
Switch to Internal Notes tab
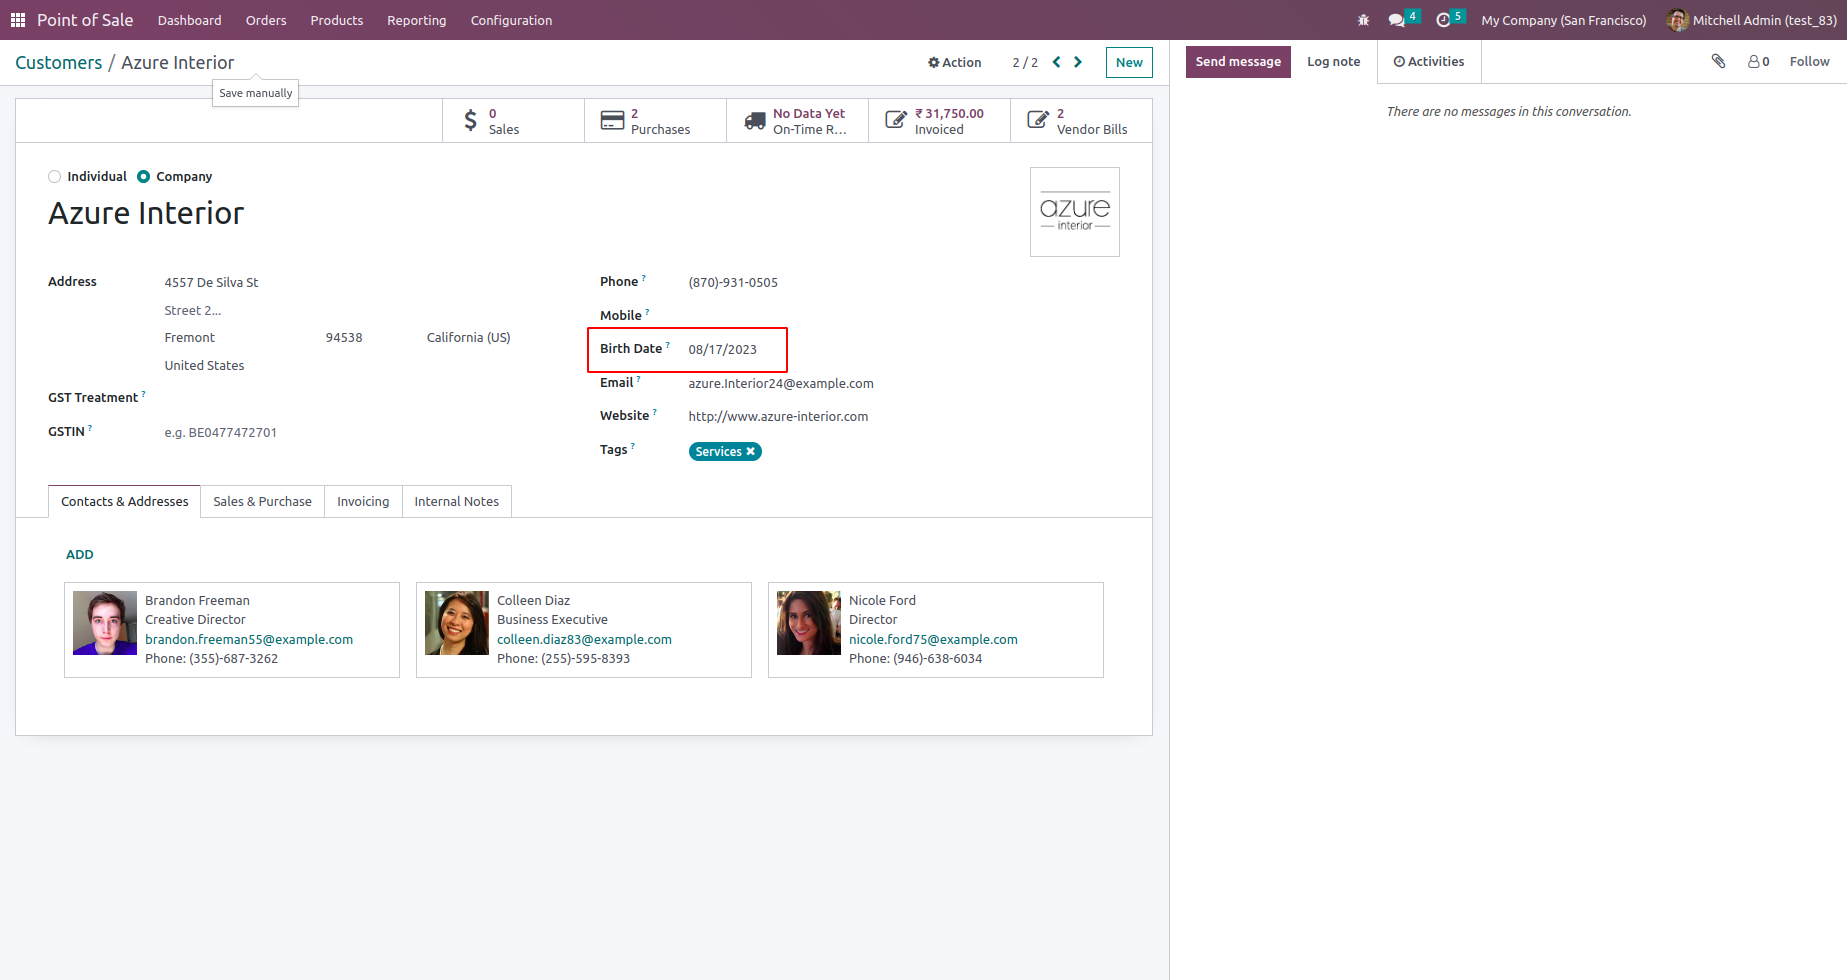pyautogui.click(x=456, y=502)
